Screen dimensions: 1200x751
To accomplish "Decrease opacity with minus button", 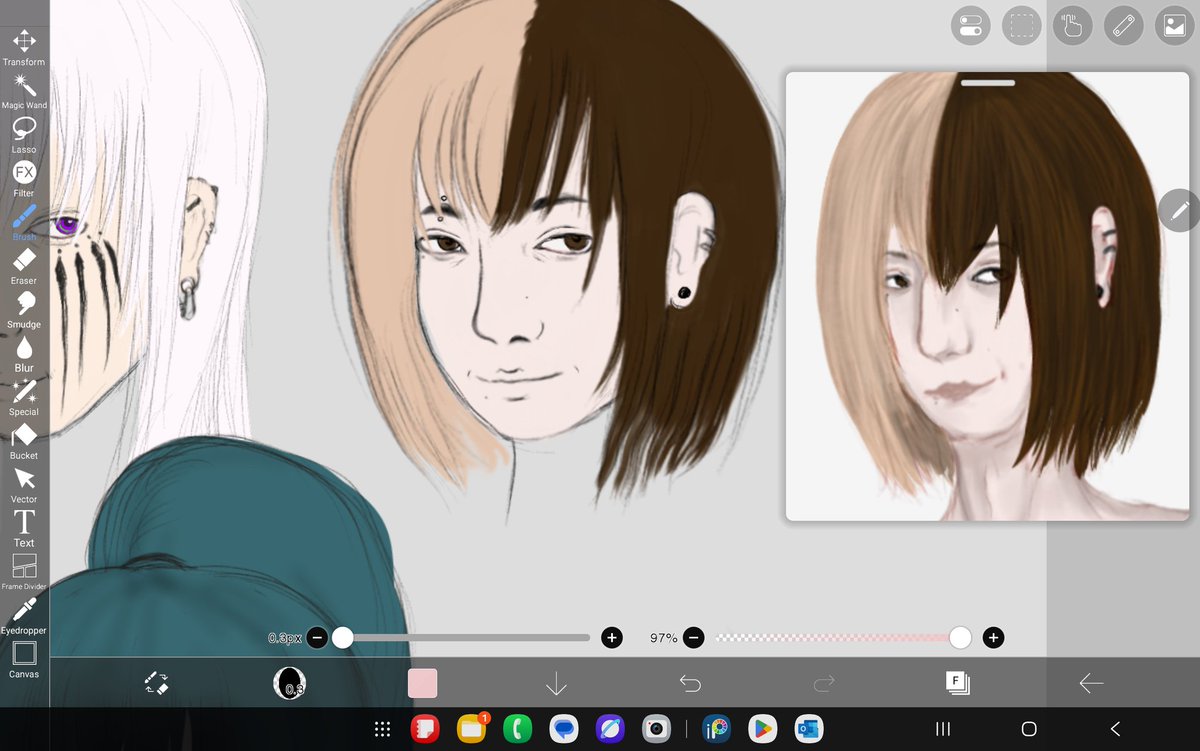I will (x=693, y=637).
